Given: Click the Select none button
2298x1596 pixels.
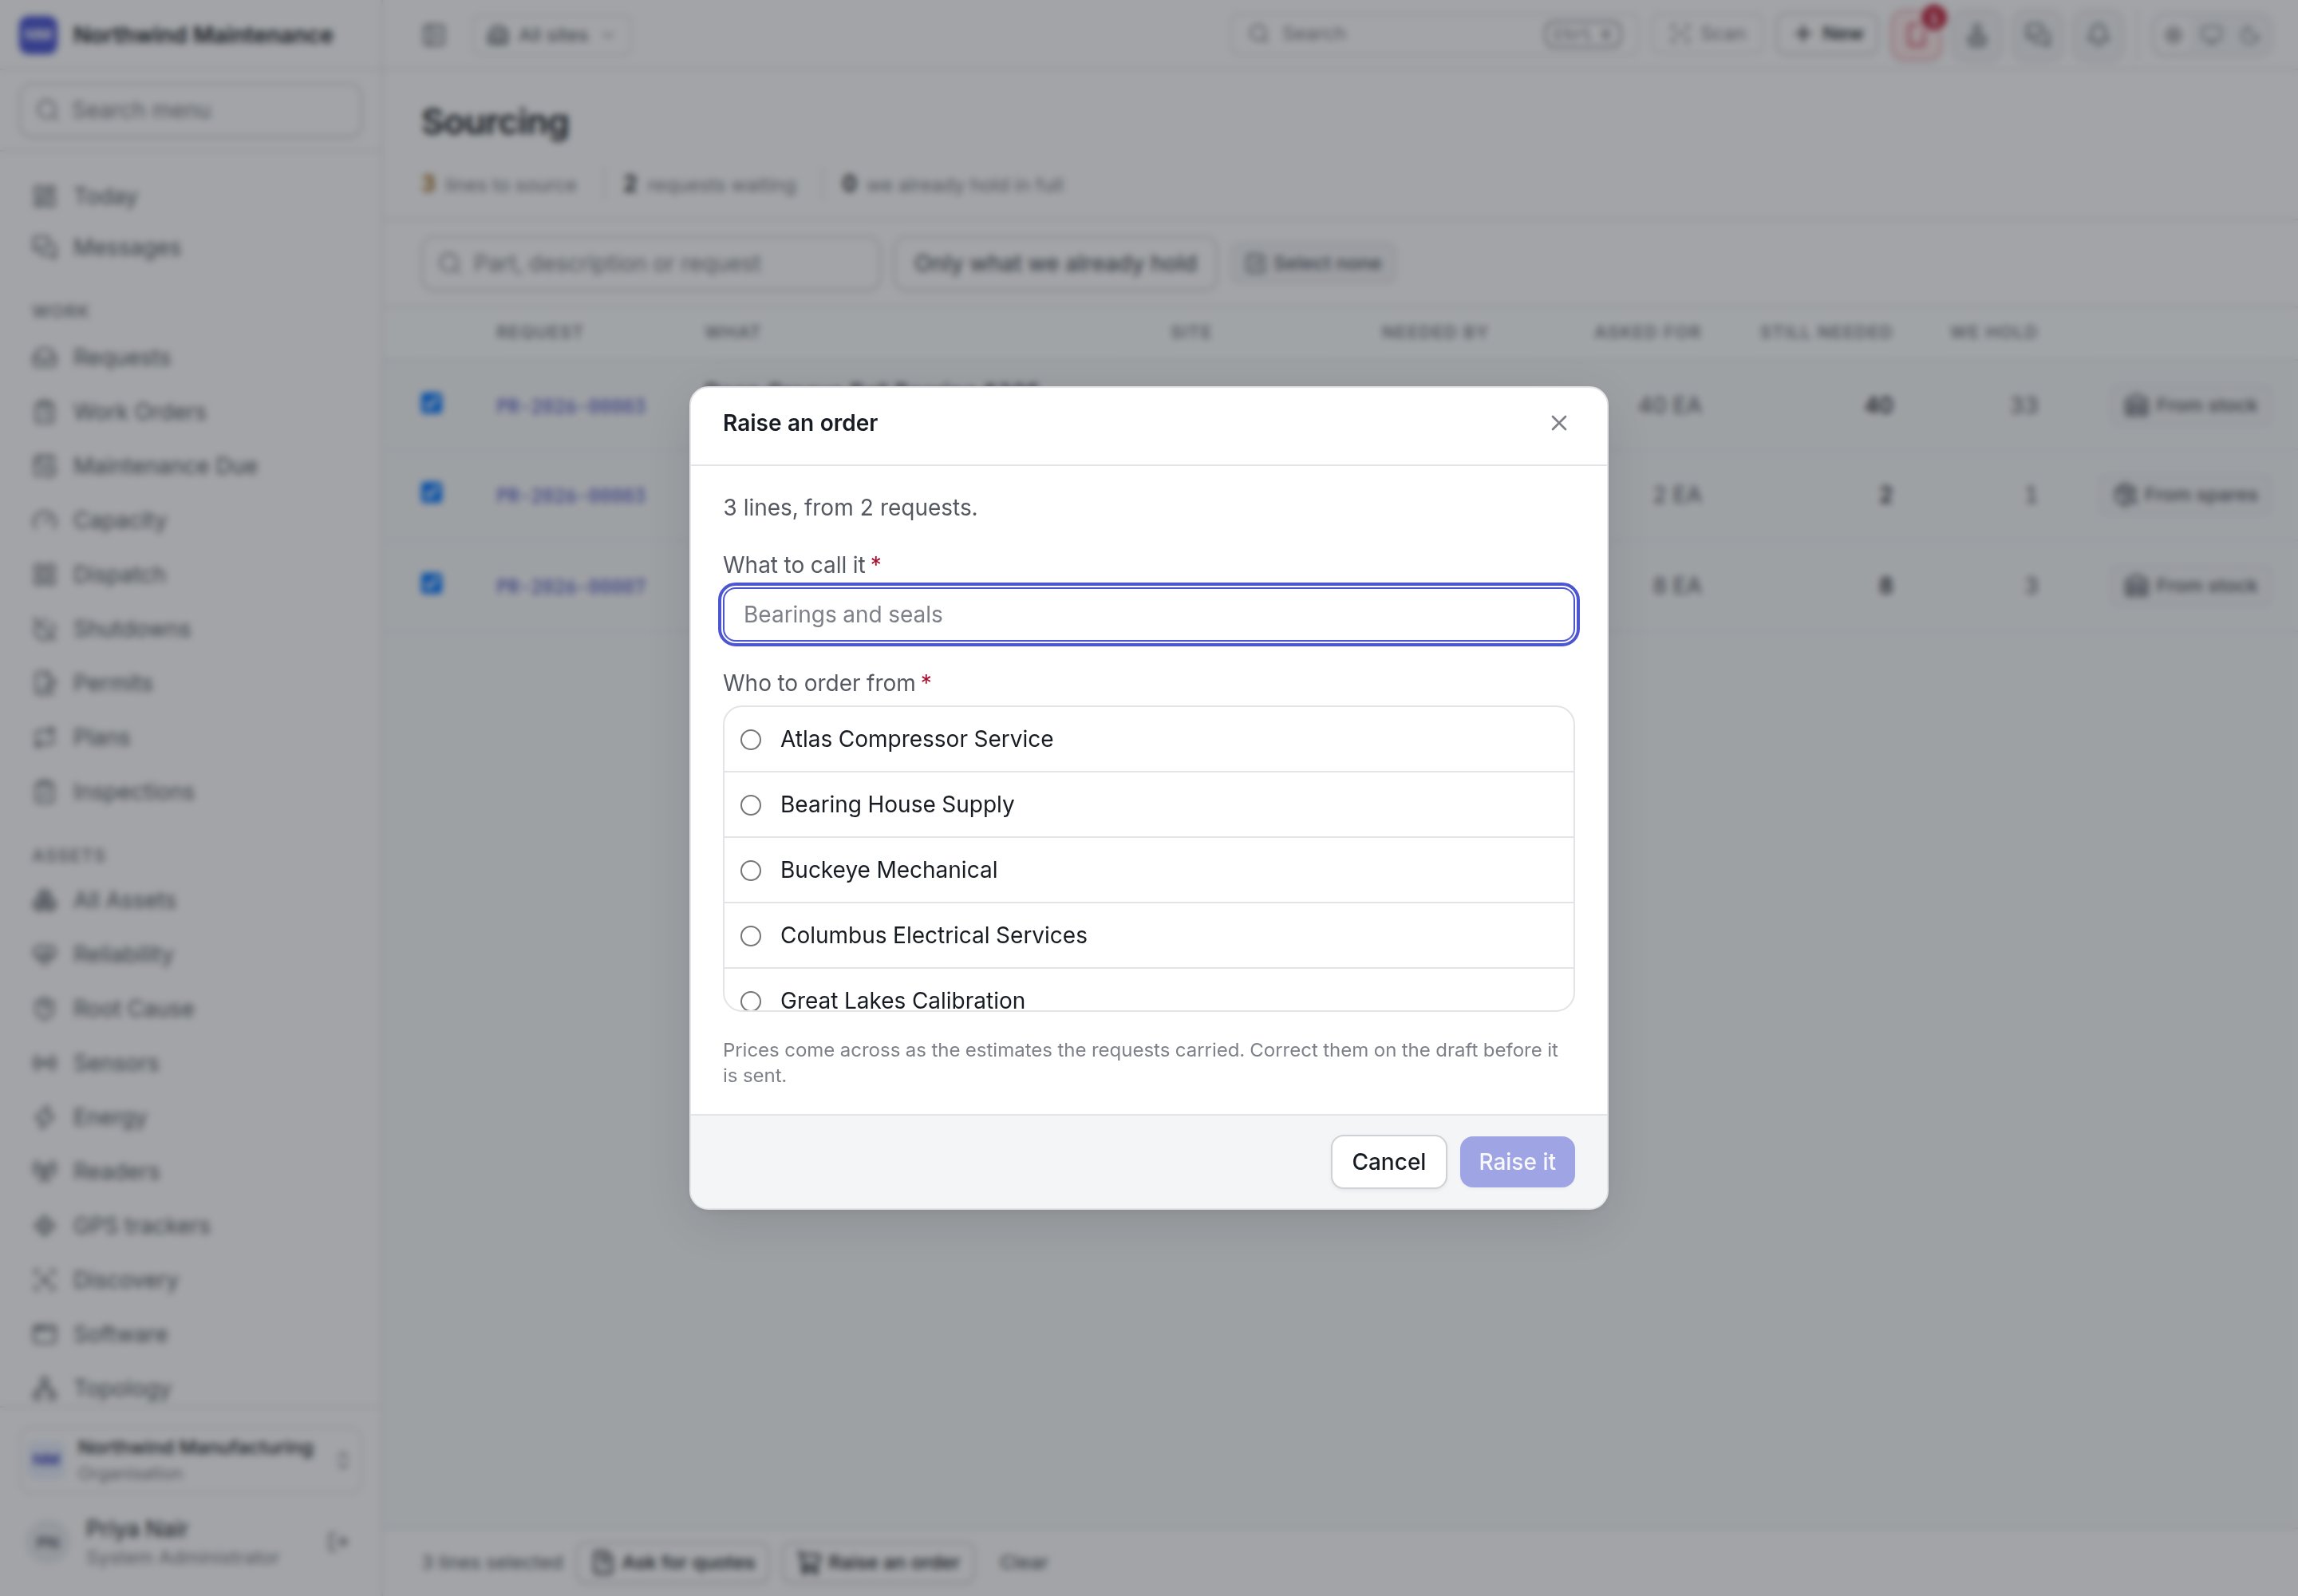Looking at the screenshot, I should [1313, 263].
